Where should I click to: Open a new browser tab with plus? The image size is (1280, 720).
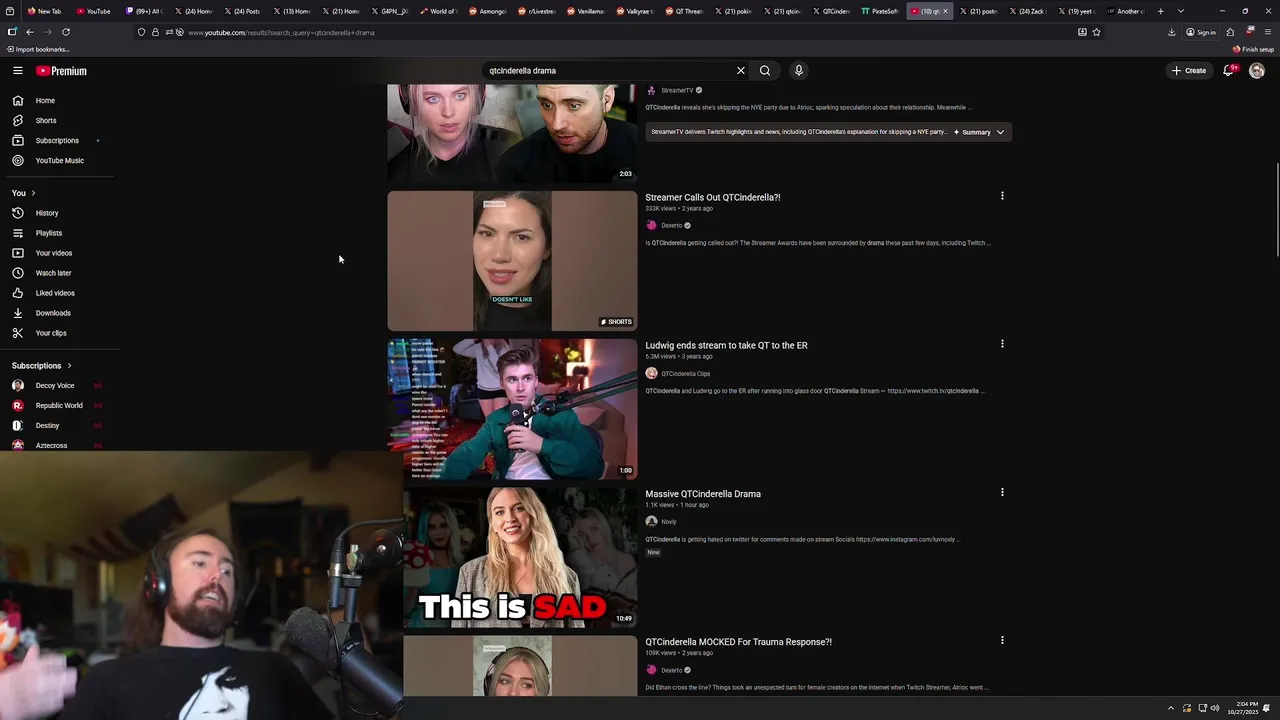pyautogui.click(x=1160, y=11)
